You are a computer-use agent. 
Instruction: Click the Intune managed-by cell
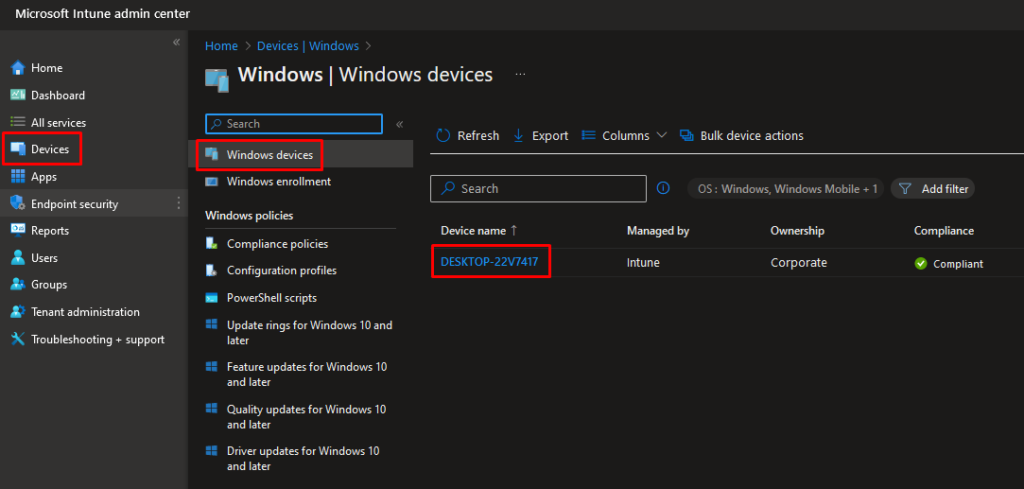point(643,262)
